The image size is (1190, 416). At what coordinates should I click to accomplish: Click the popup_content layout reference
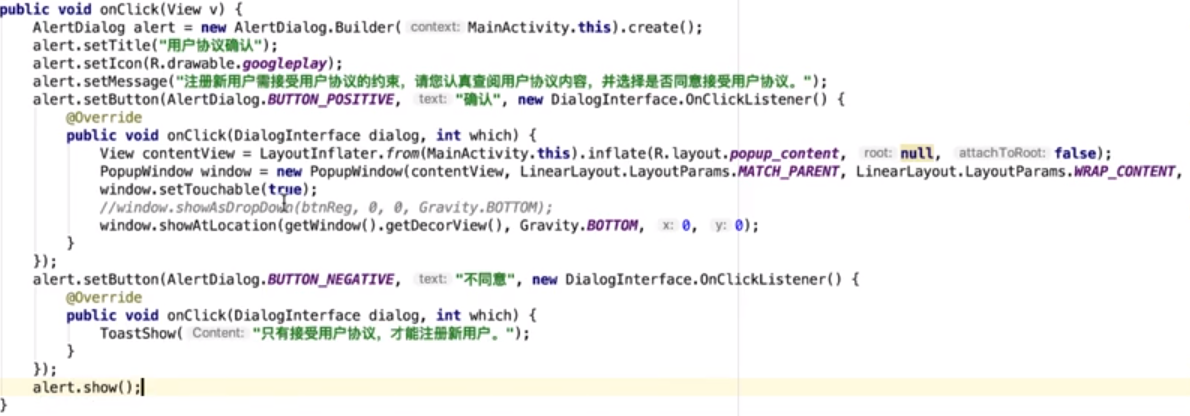tap(785, 154)
